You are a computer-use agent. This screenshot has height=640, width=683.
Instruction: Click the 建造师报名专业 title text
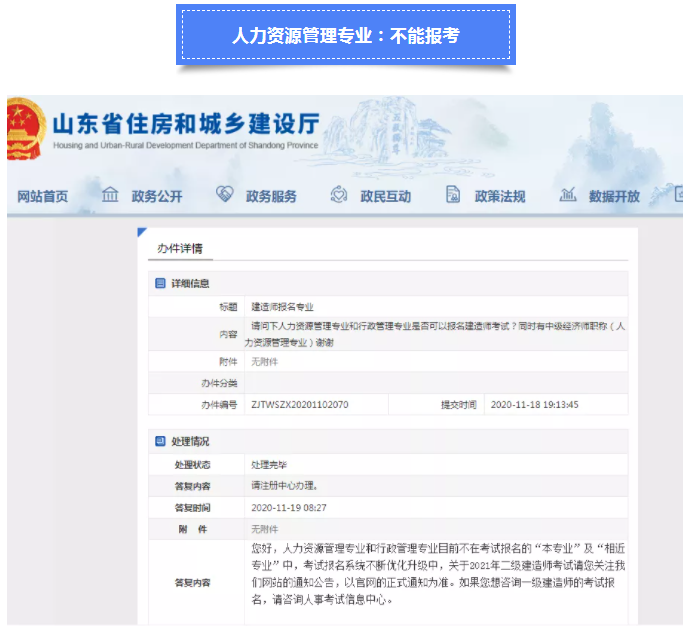click(282, 306)
